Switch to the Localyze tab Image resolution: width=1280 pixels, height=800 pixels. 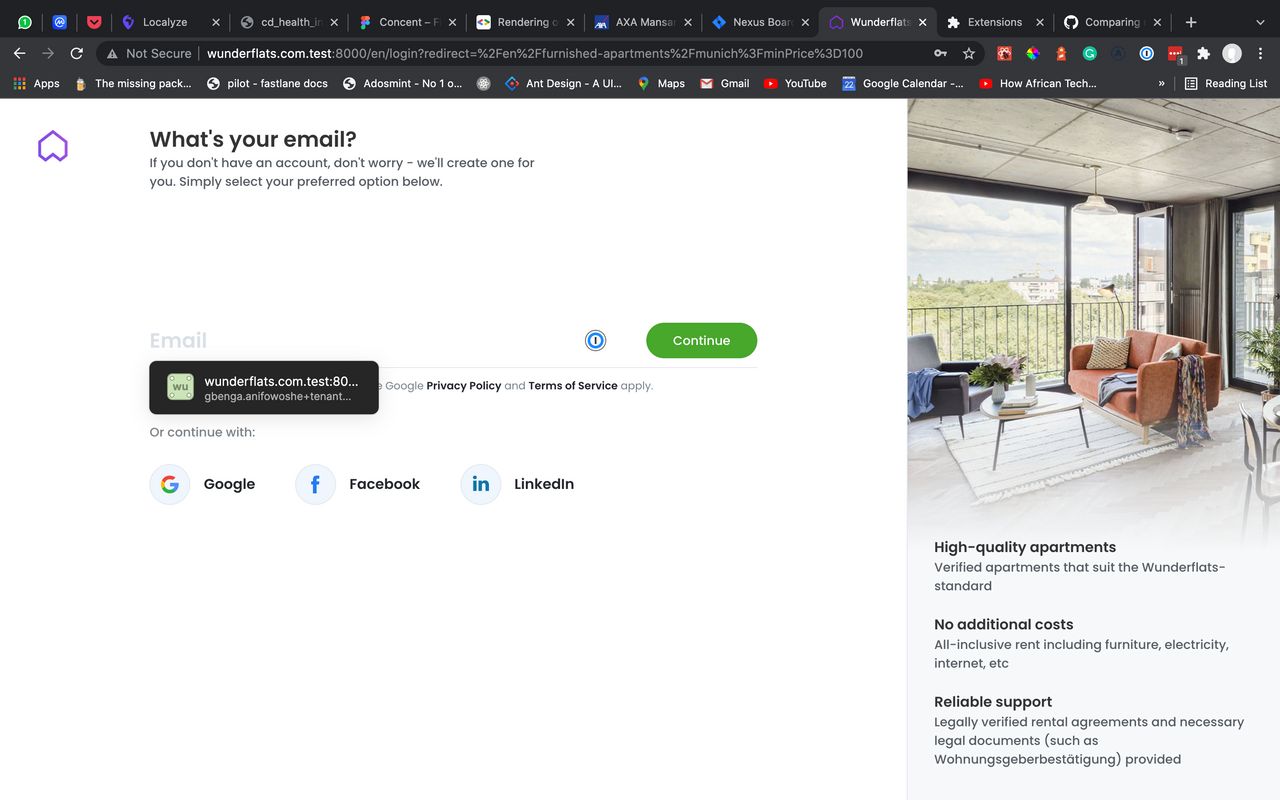170,22
